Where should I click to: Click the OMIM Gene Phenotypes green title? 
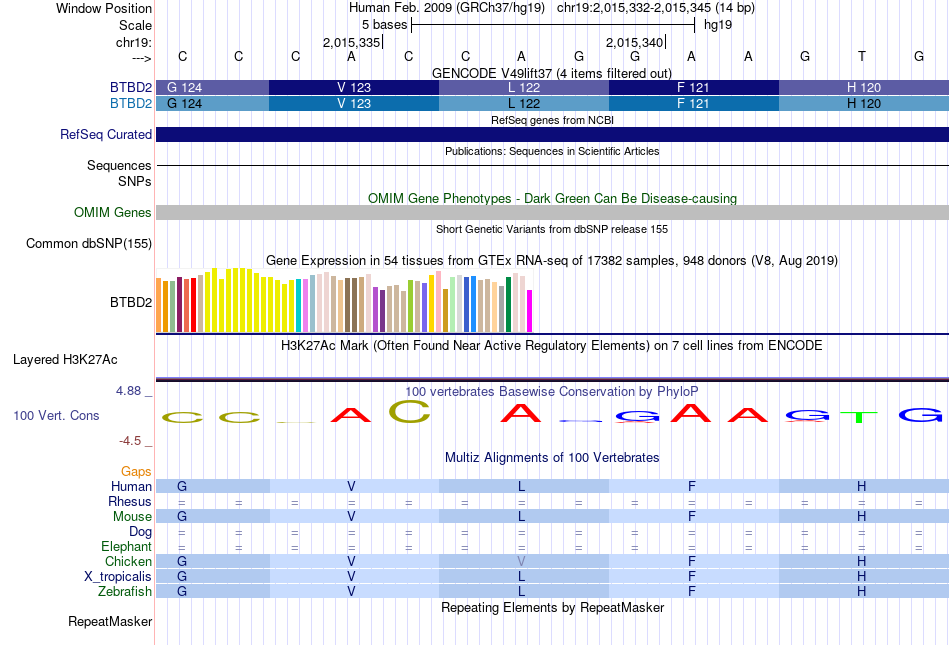[x=552, y=199]
